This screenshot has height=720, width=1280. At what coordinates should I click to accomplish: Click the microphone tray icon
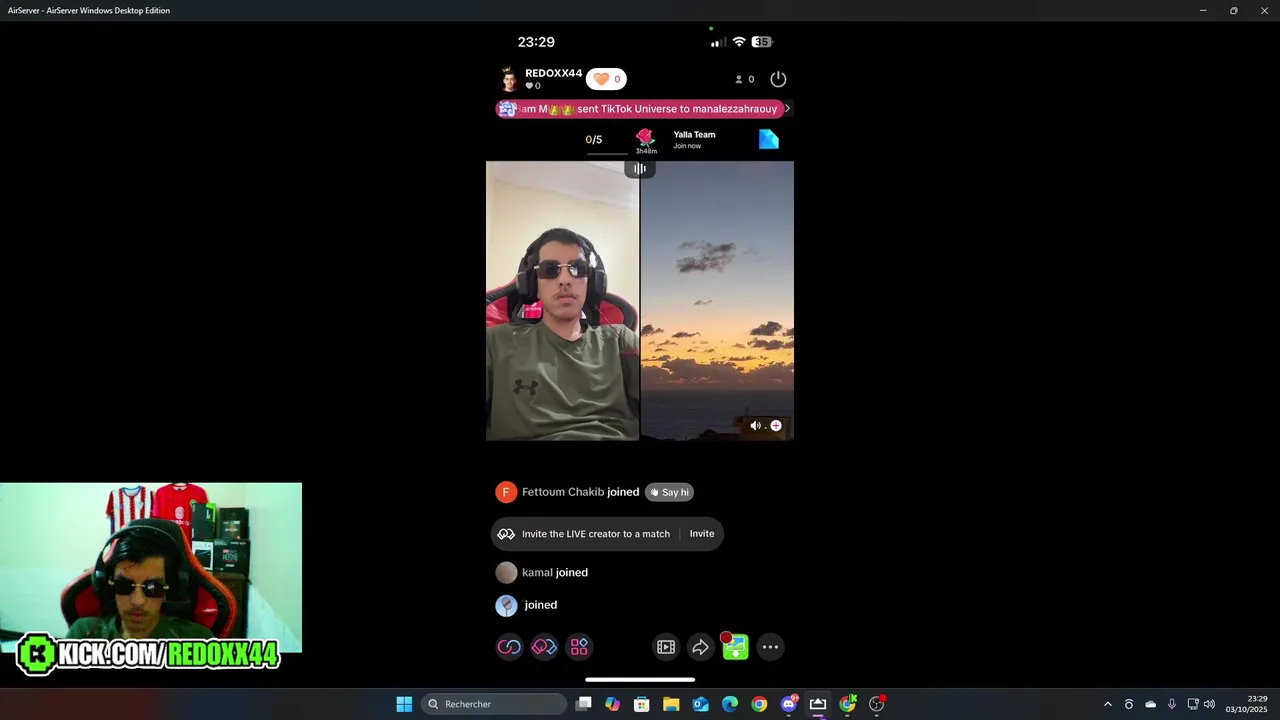tap(1171, 704)
